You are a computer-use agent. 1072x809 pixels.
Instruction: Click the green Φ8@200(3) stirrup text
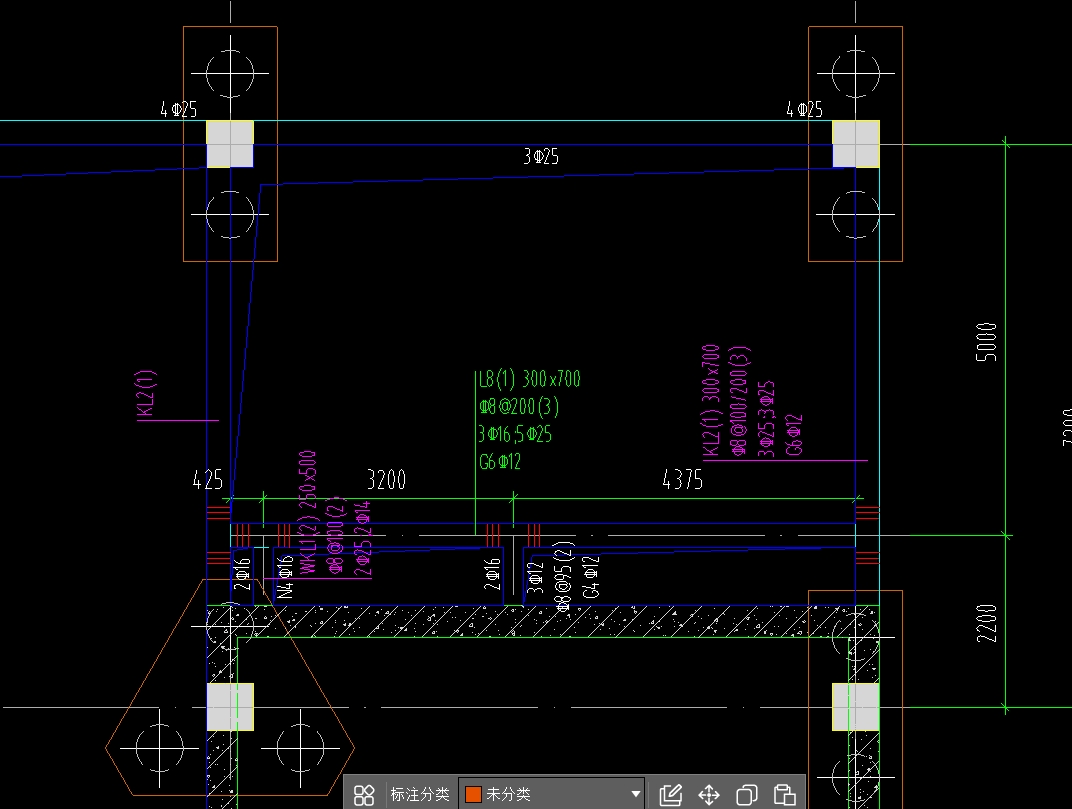[x=519, y=407]
